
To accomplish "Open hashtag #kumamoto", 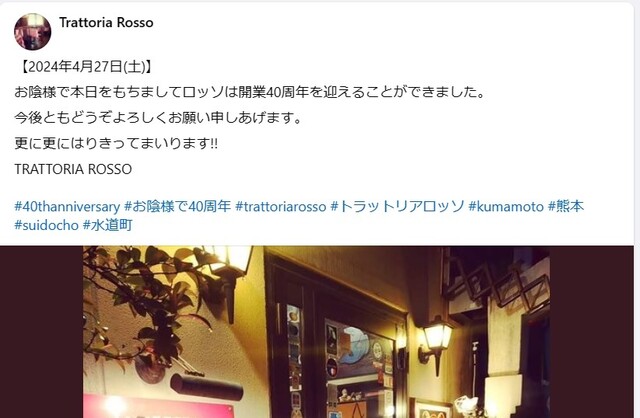I will click(x=506, y=207).
